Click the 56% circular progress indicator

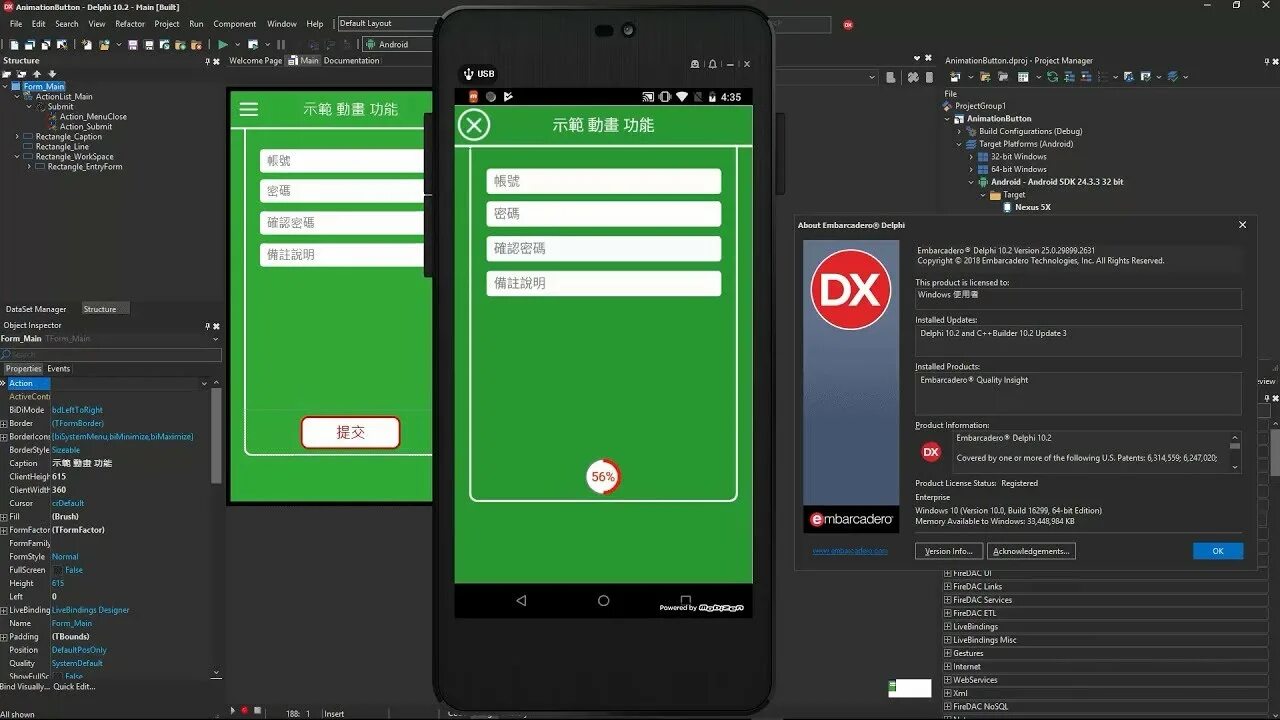pyautogui.click(x=603, y=477)
